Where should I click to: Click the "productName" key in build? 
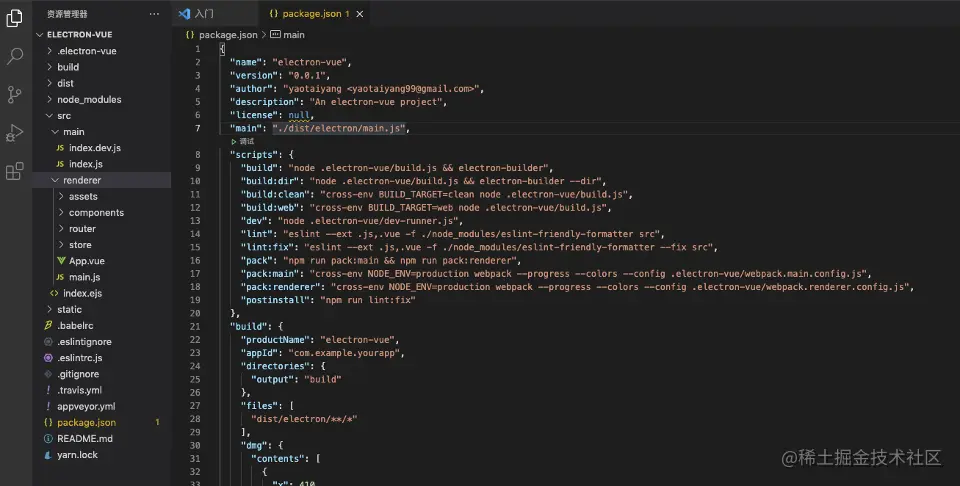(x=275, y=340)
